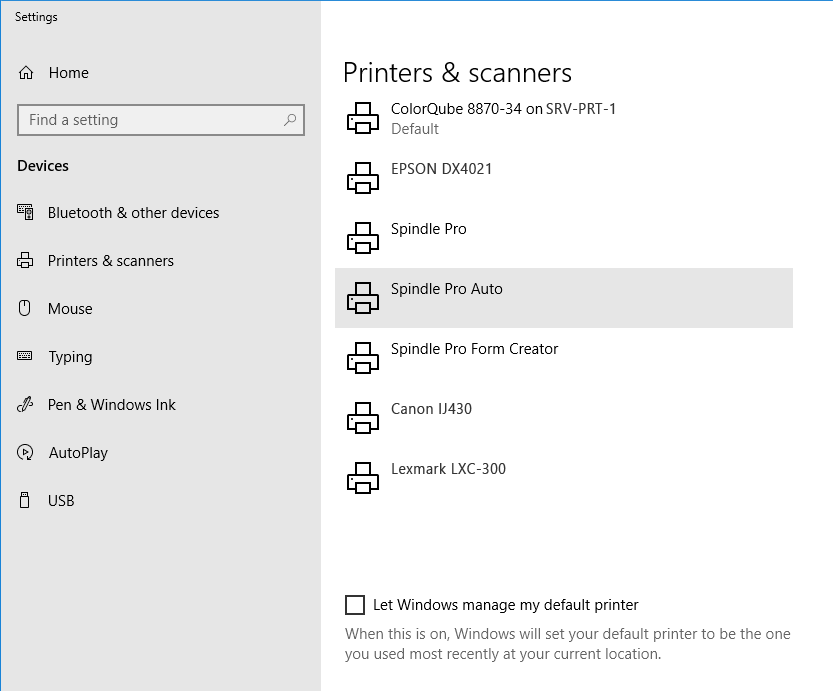Go to Home in Settings

[69, 73]
